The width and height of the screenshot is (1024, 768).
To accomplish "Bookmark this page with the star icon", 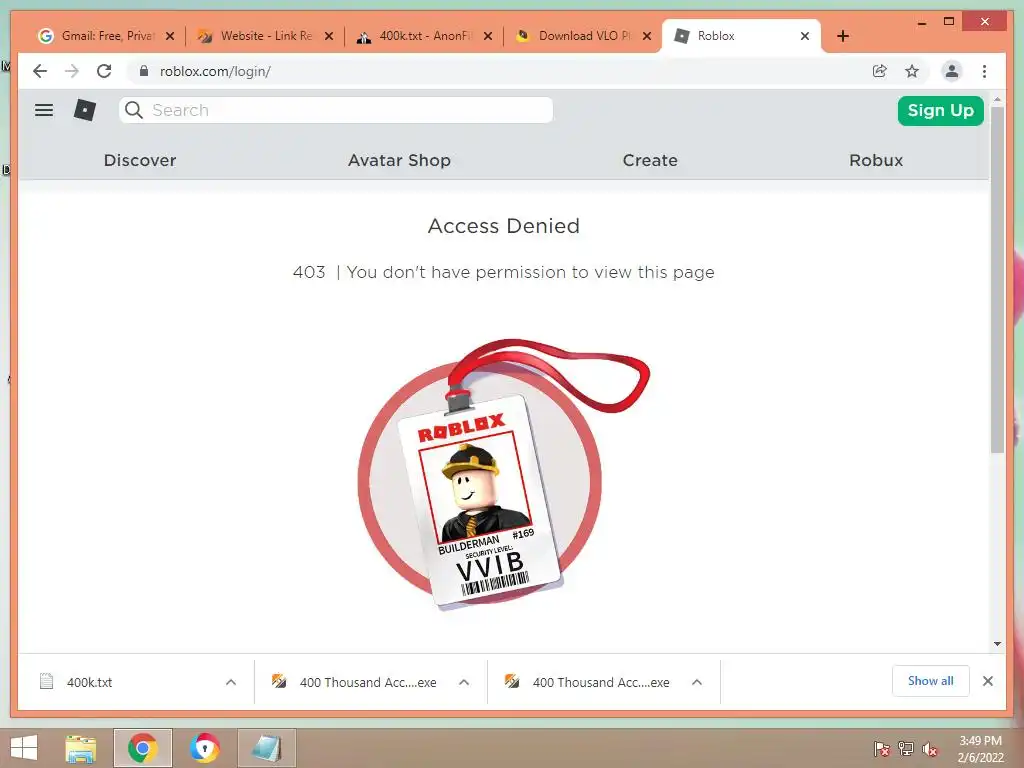I will click(912, 71).
